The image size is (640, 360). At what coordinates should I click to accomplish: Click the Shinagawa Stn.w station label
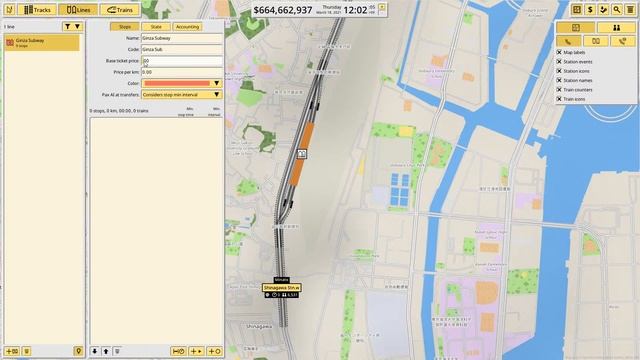point(282,288)
